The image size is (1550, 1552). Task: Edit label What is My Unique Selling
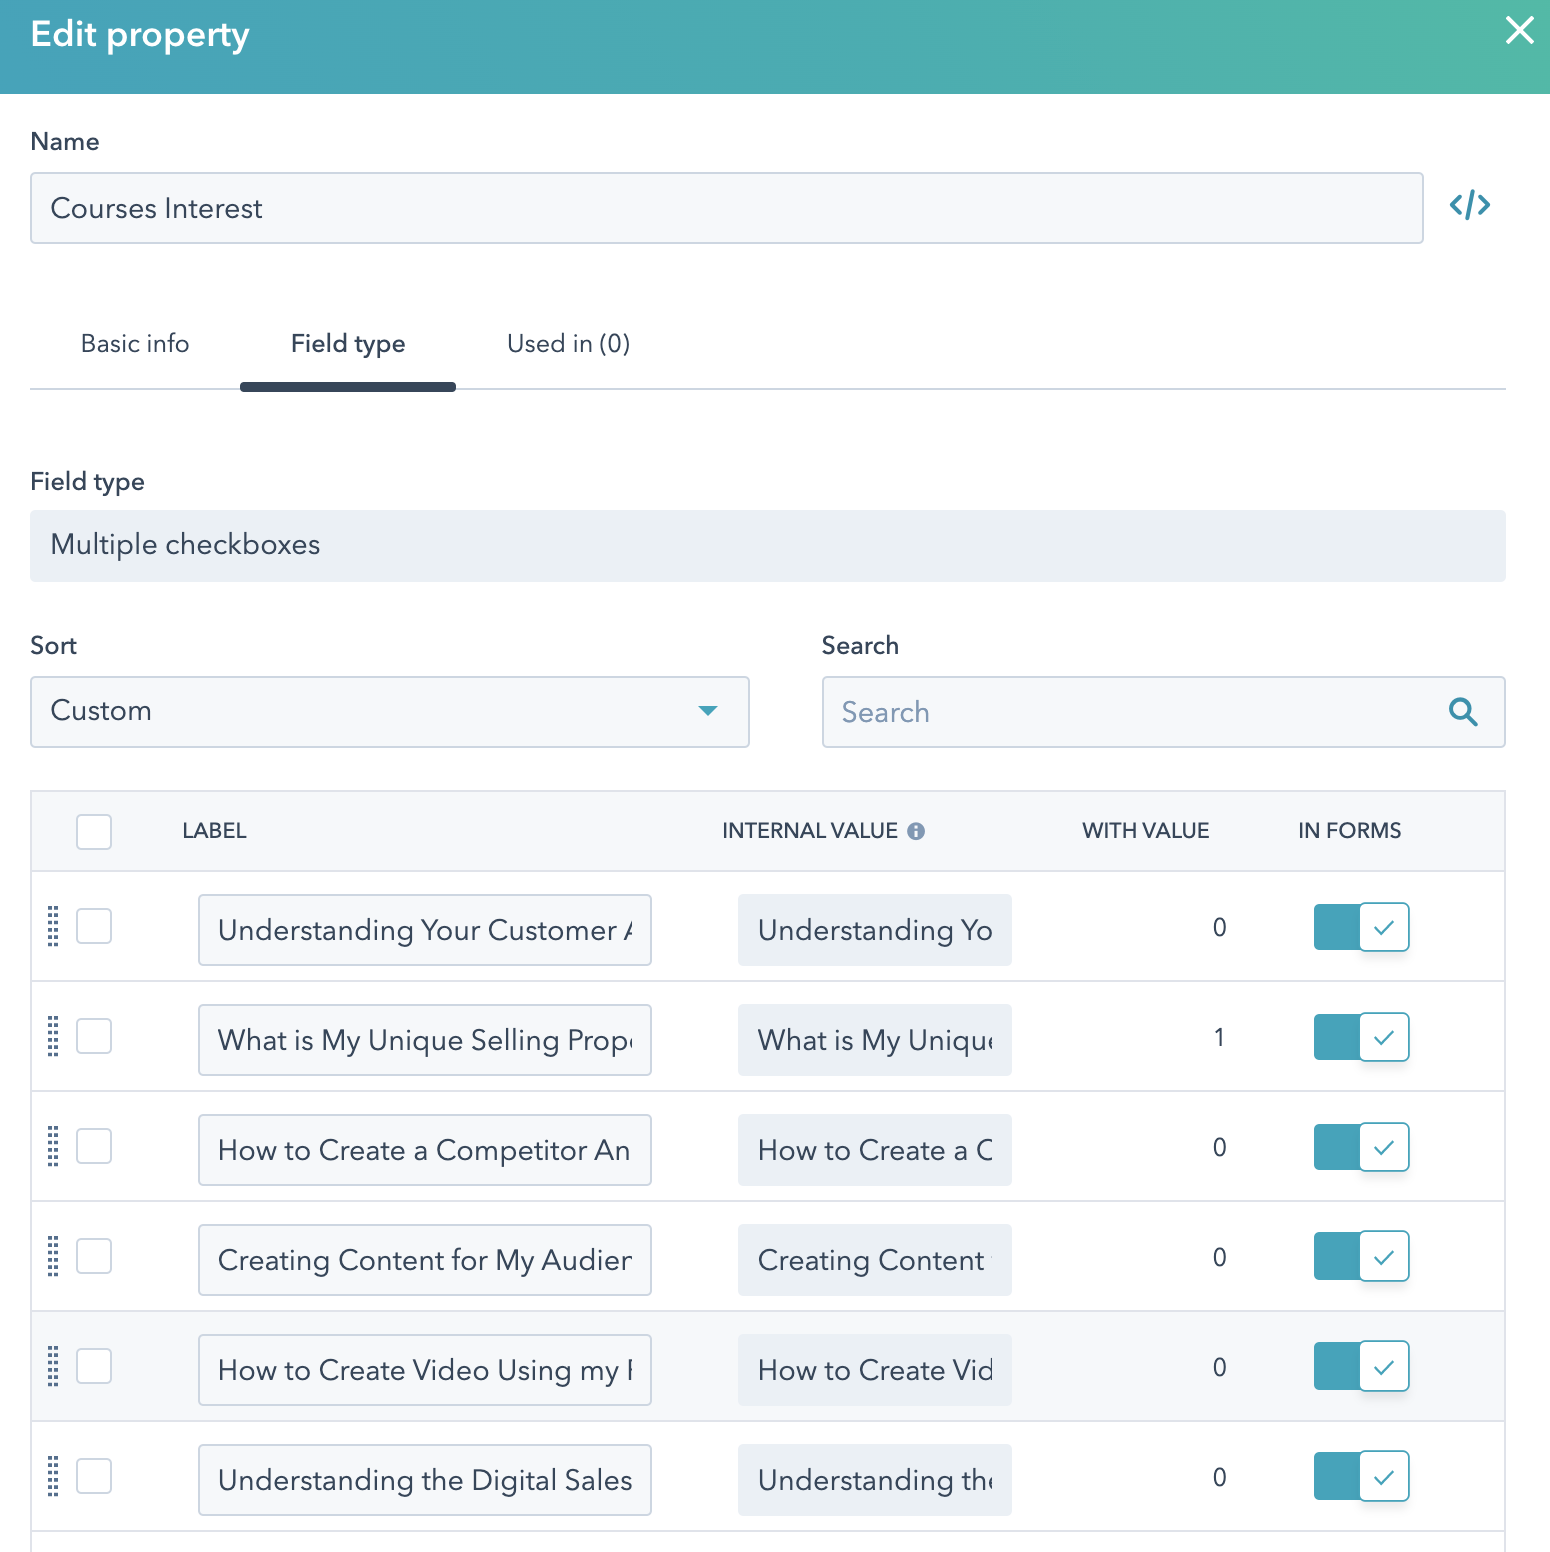coord(425,1040)
